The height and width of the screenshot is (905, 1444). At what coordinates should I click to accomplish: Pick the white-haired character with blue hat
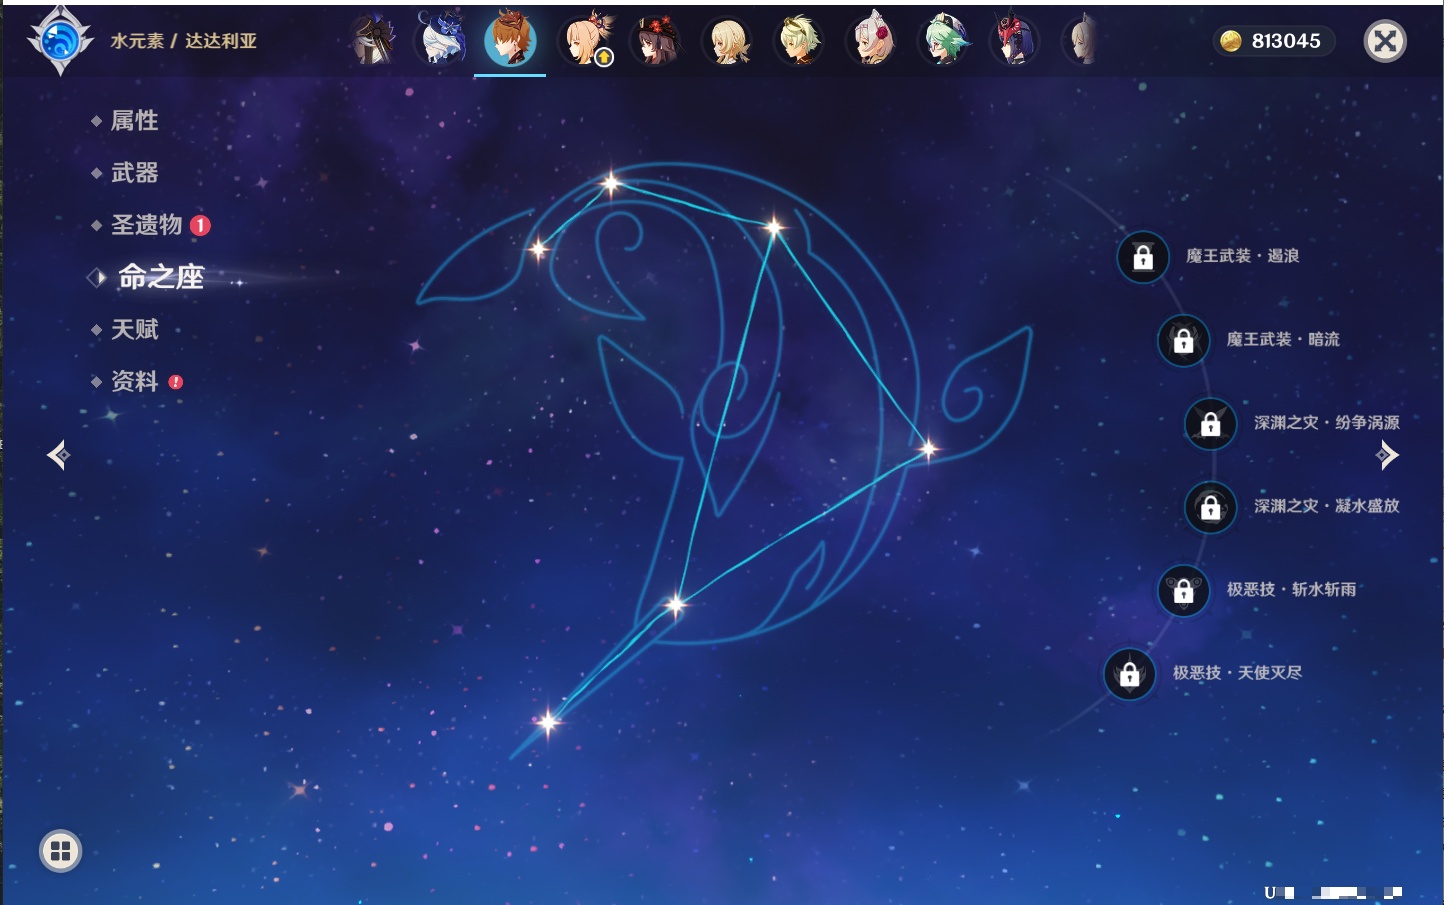(x=441, y=41)
